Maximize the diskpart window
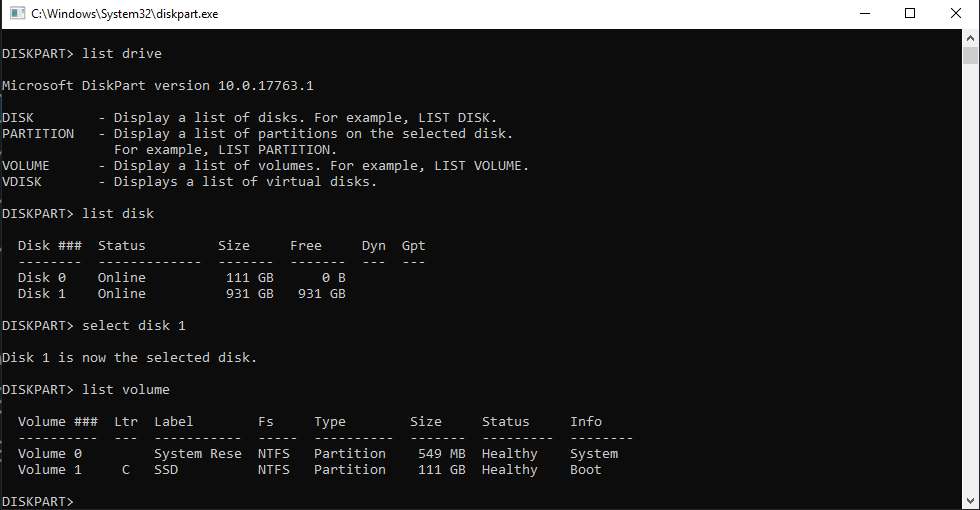Viewport: 980px width, 510px height. (x=910, y=13)
